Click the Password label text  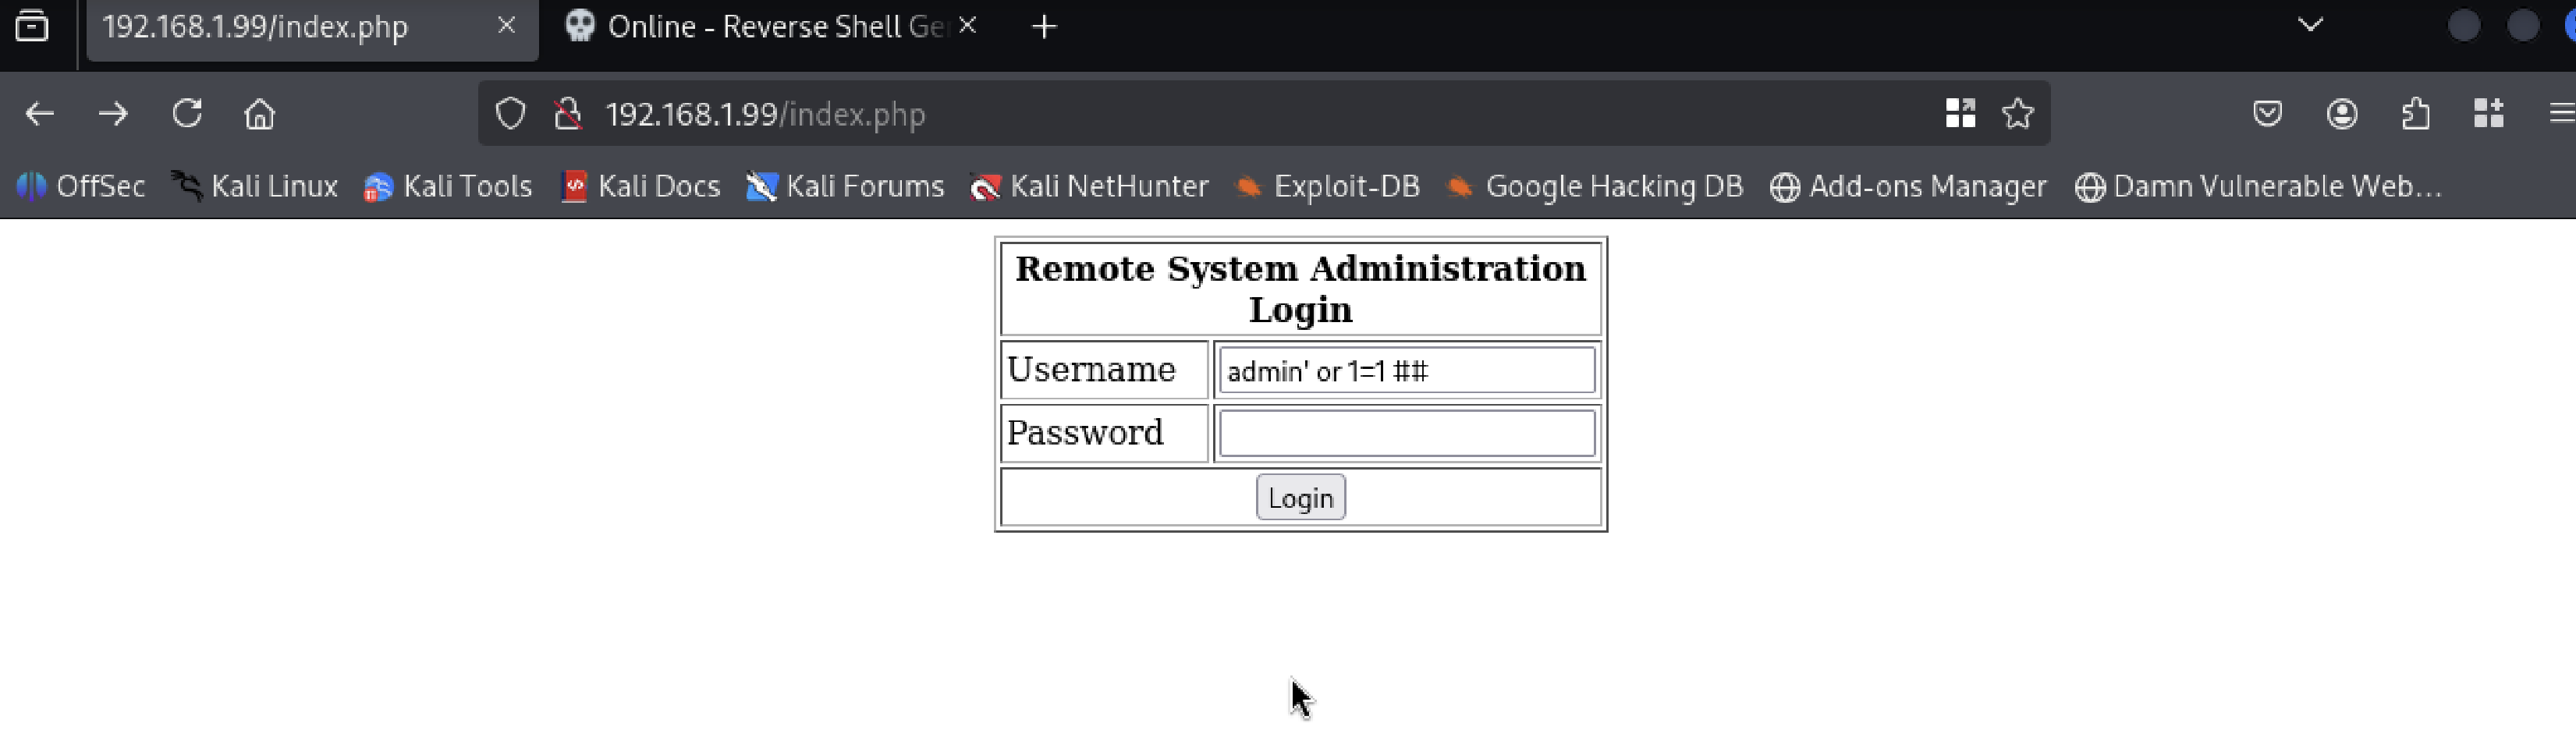[1085, 433]
